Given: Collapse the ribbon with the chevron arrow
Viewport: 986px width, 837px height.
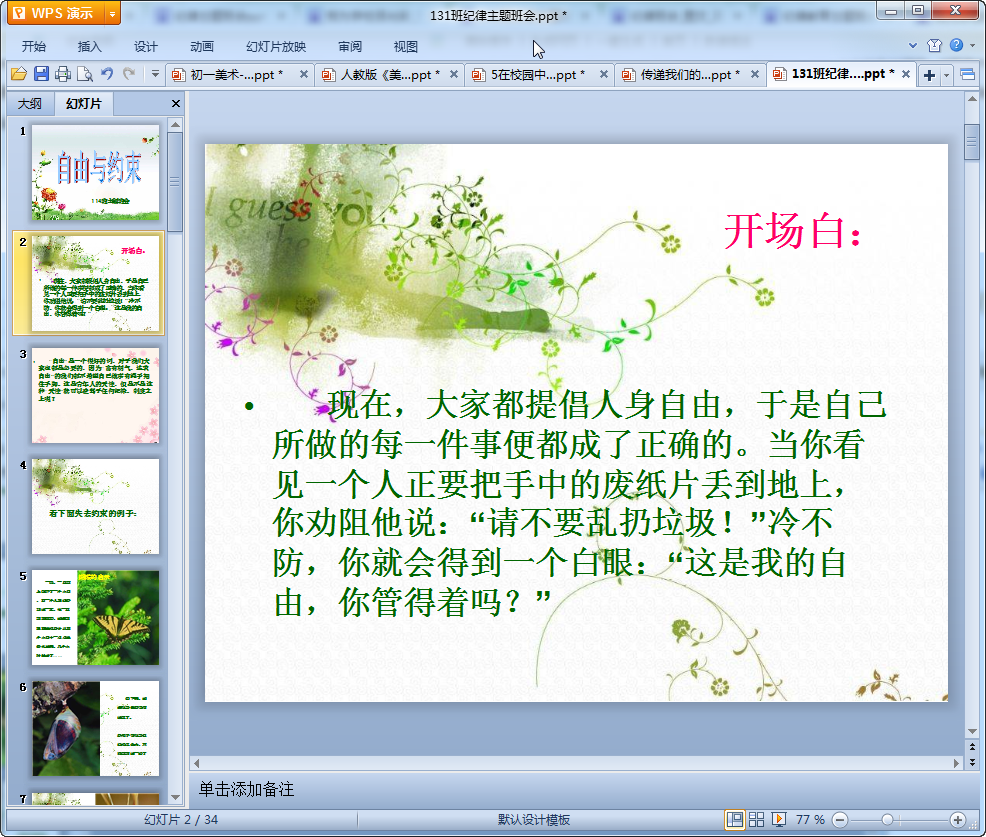Looking at the screenshot, I should click(913, 45).
